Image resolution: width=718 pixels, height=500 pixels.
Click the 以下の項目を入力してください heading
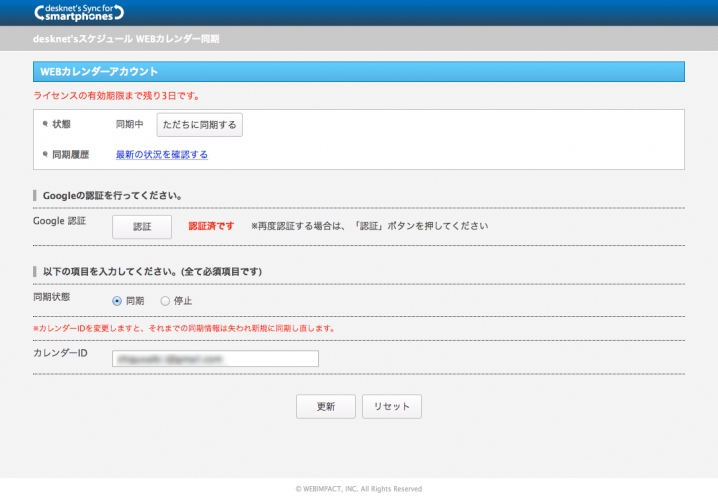pos(152,272)
